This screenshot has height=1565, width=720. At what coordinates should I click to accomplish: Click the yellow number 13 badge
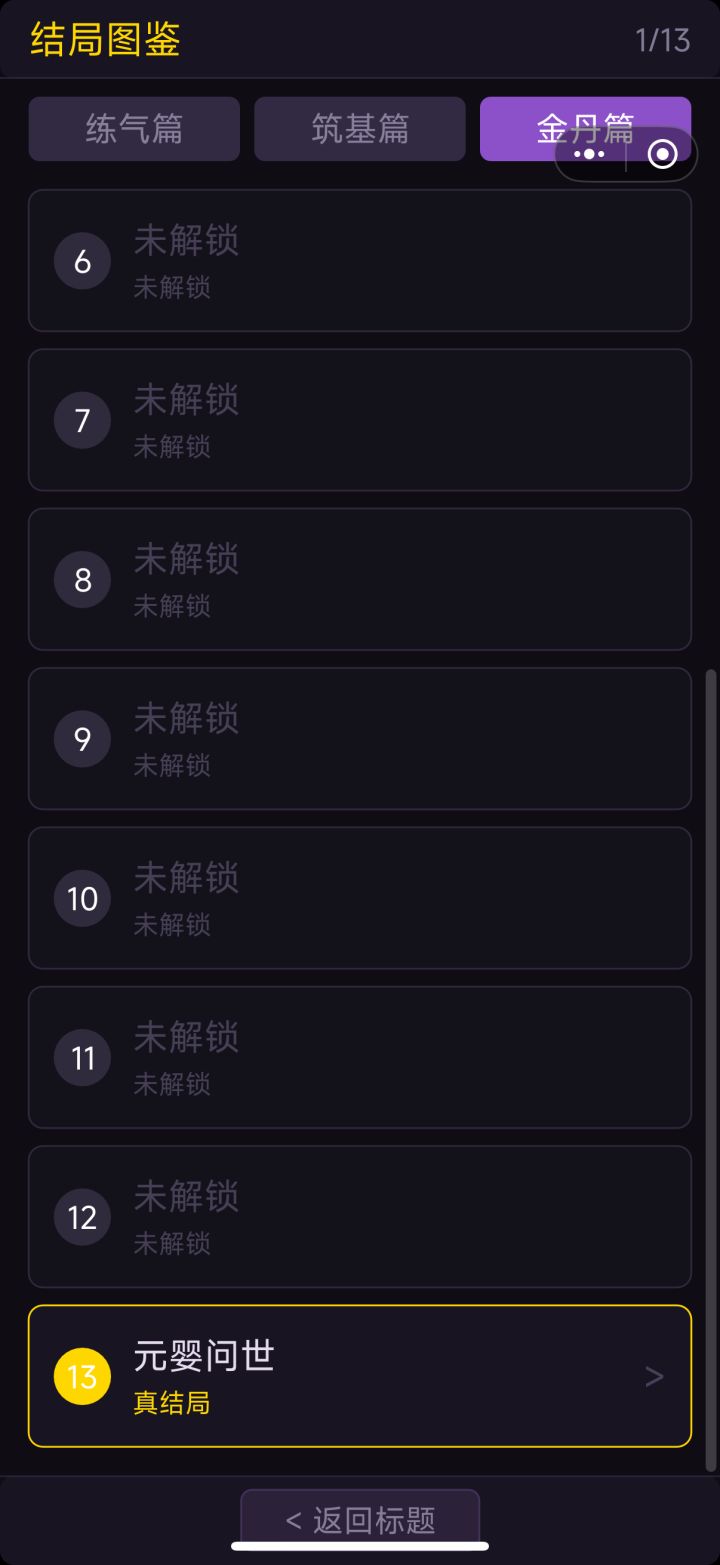[x=82, y=1376]
